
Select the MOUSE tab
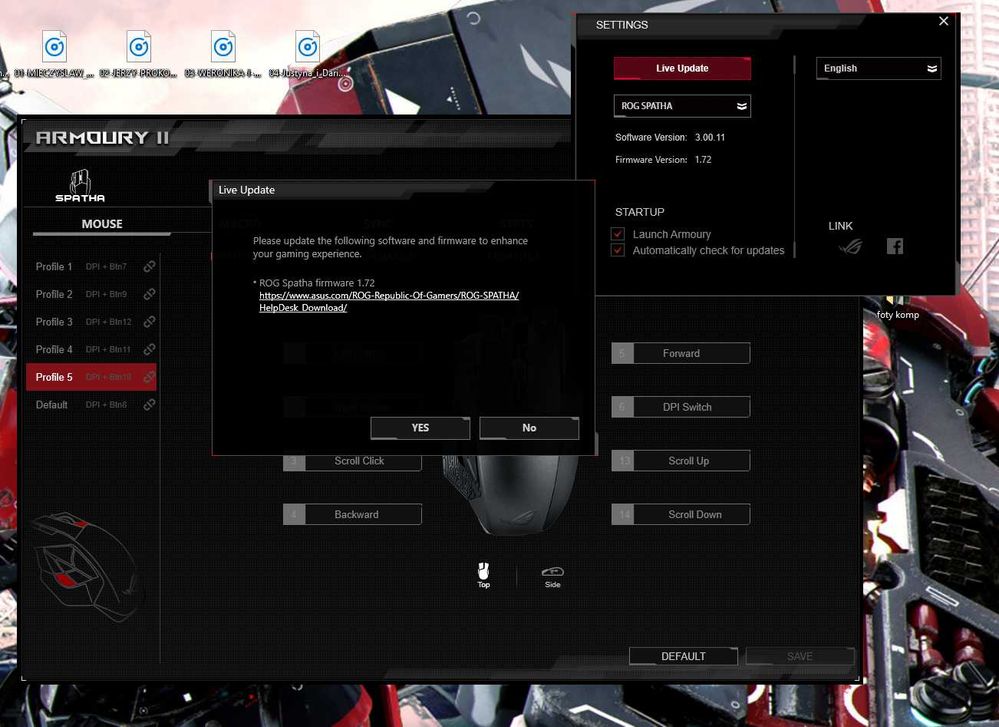pos(102,224)
